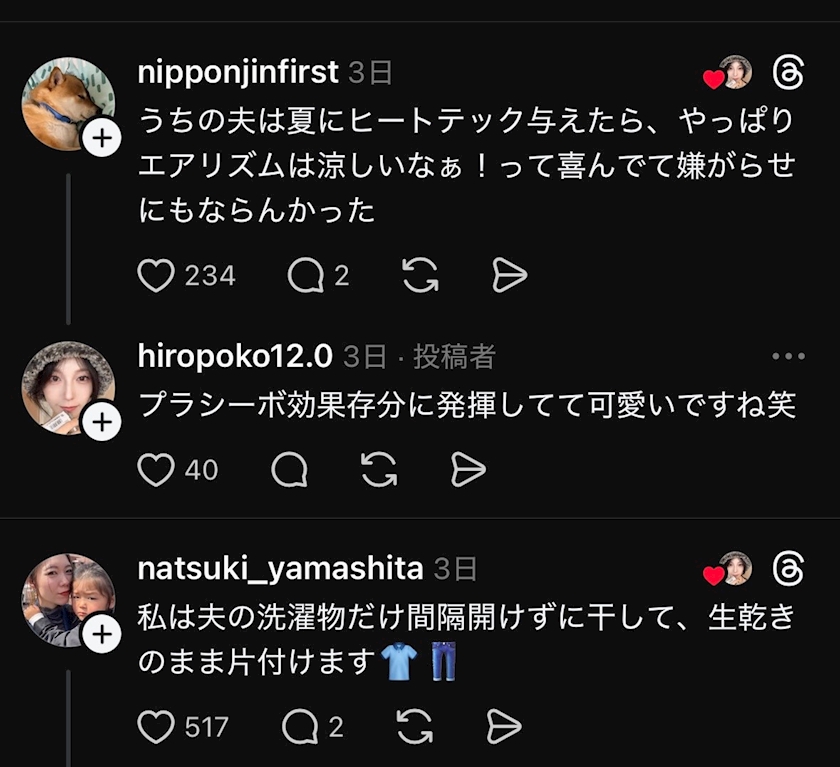Tap author-liked avatar on natsuki_yamashita comment
Image resolution: width=840 pixels, height=767 pixels.
coord(734,568)
